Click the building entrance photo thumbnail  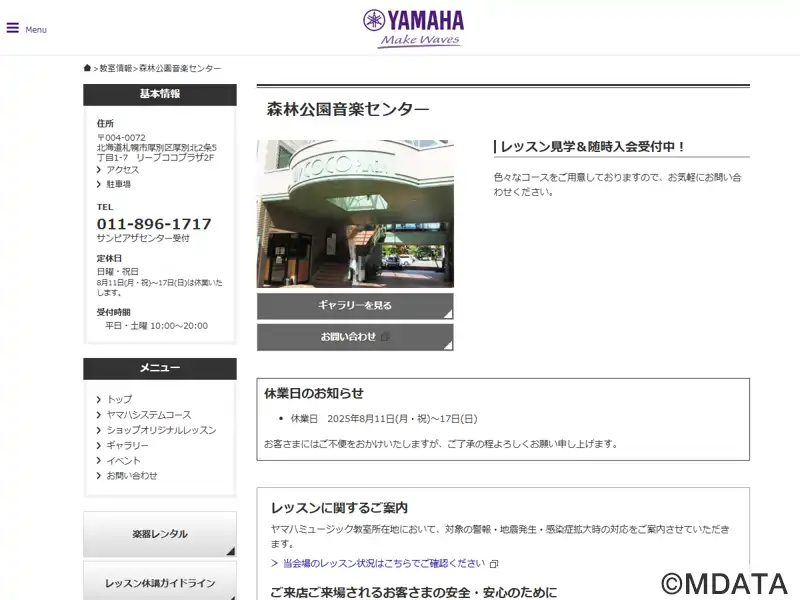tap(355, 214)
